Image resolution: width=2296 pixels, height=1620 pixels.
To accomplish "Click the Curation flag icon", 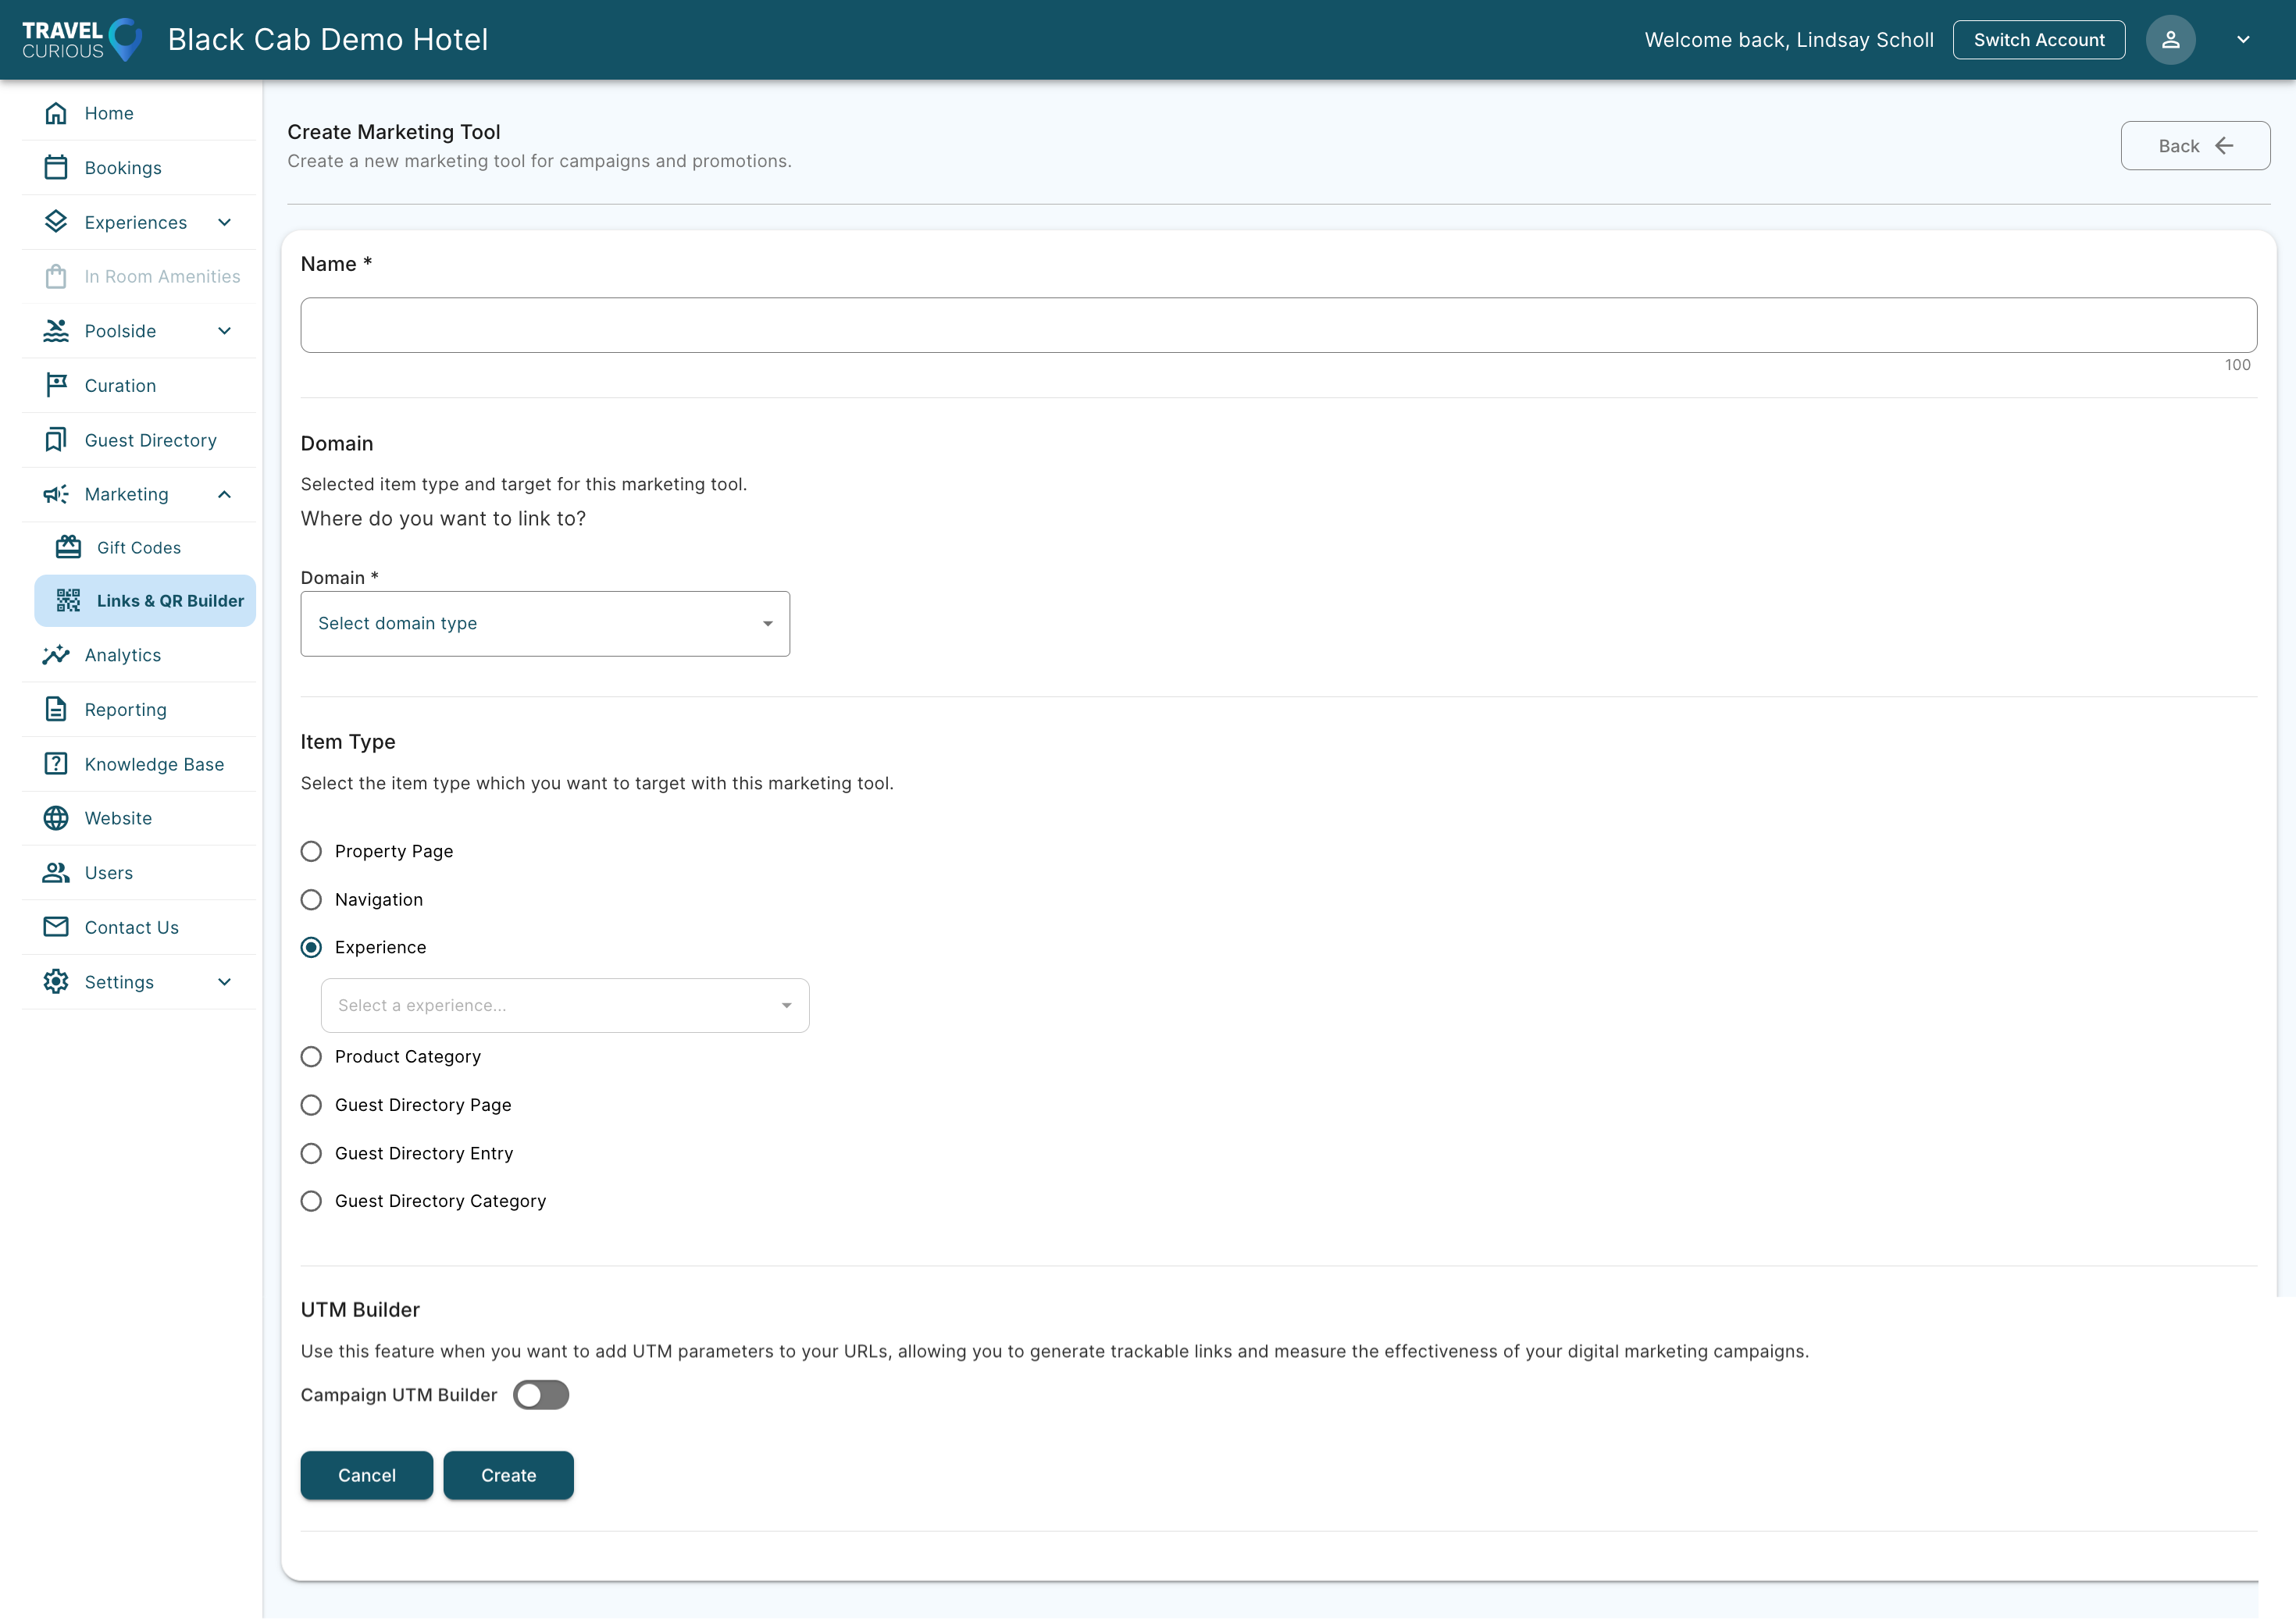I will point(56,385).
